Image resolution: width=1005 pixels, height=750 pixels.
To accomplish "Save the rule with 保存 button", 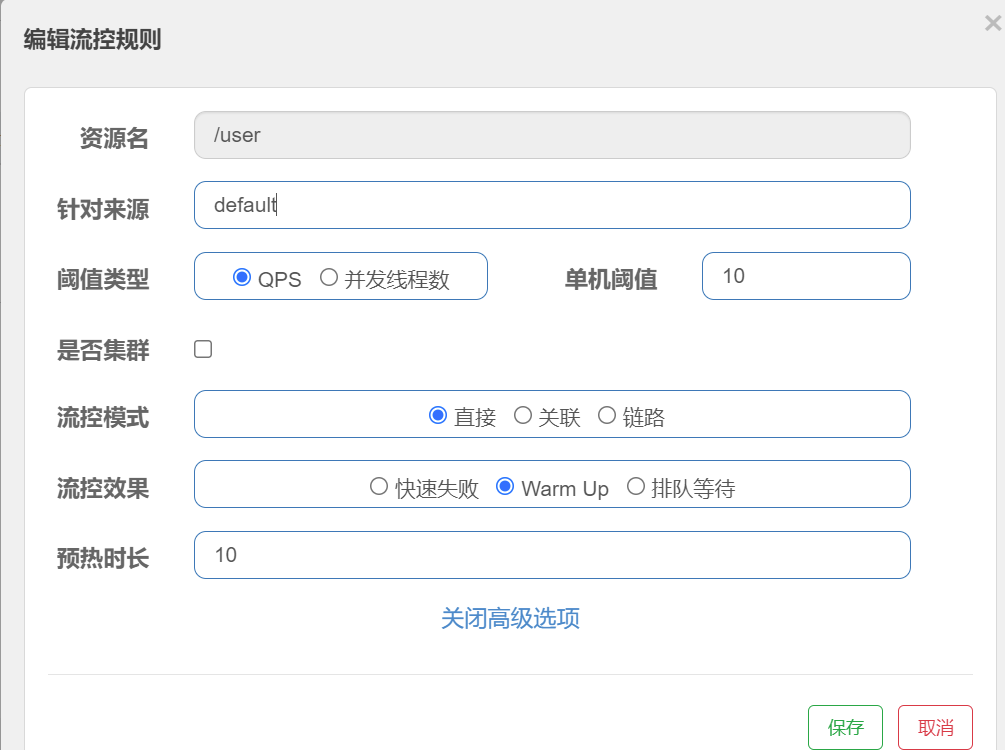I will pyautogui.click(x=845, y=728).
